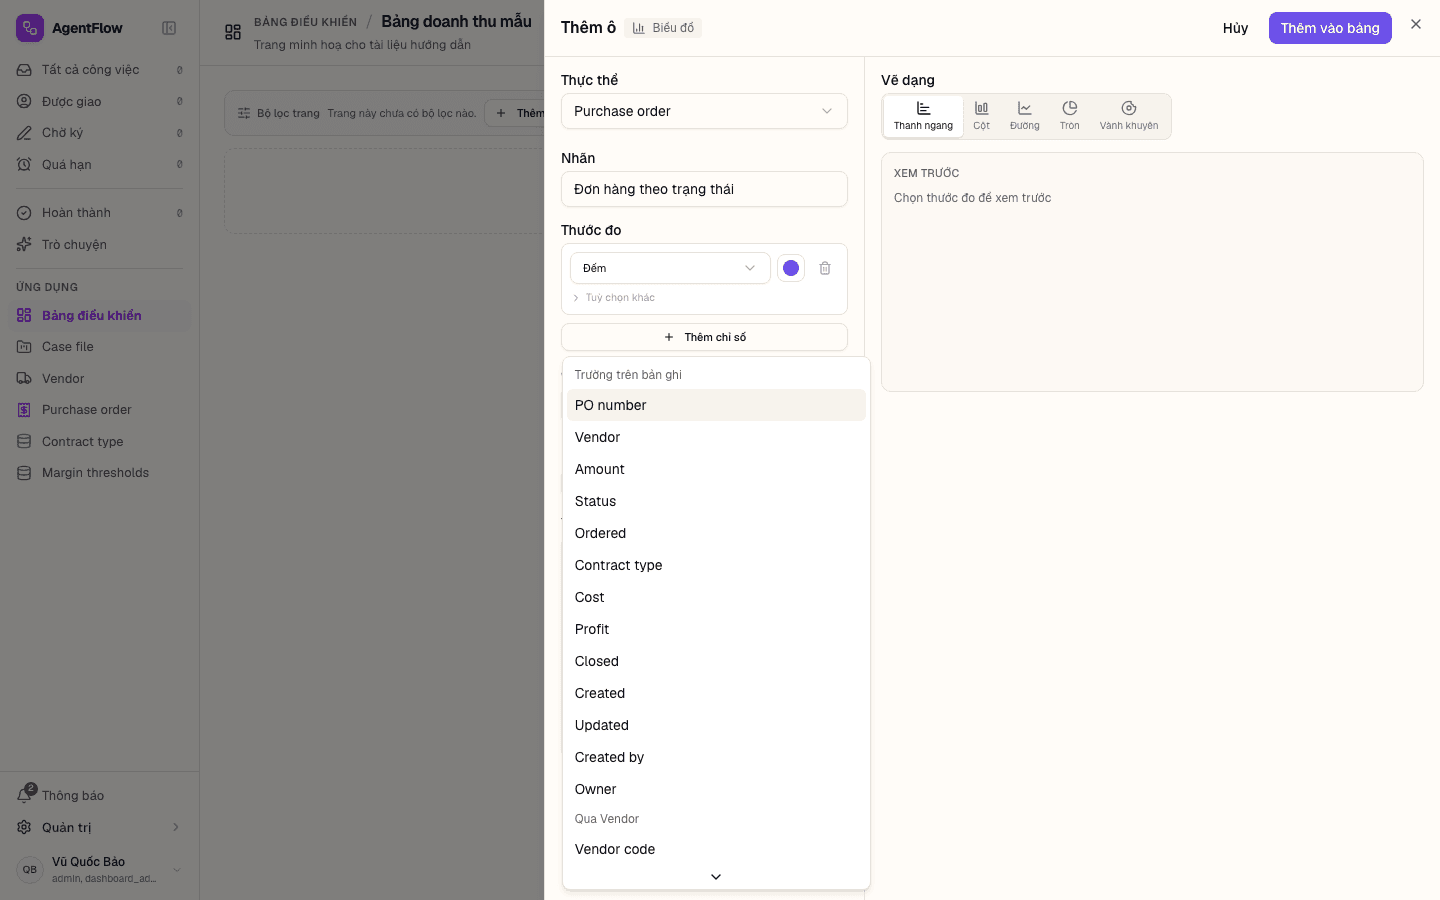This screenshot has width=1440, height=900.
Task: Open Thông báo notifications
Action: (99, 795)
